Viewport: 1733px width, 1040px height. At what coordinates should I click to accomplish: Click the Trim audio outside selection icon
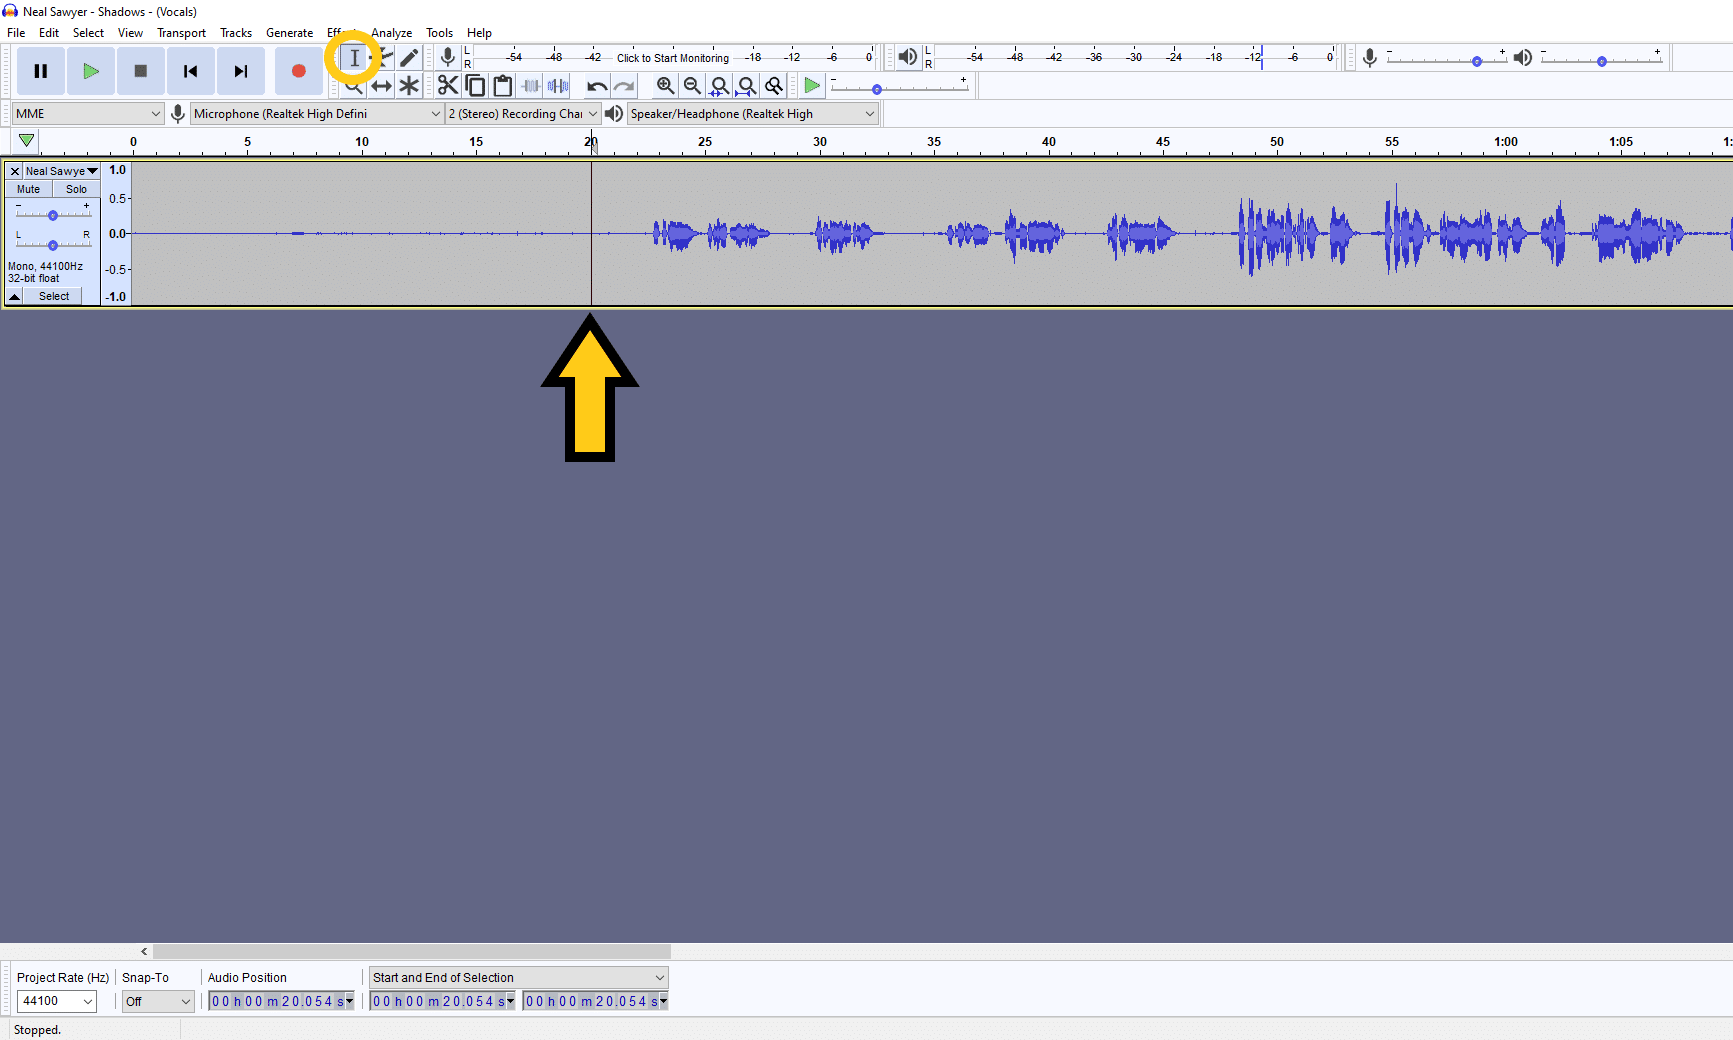(530, 86)
